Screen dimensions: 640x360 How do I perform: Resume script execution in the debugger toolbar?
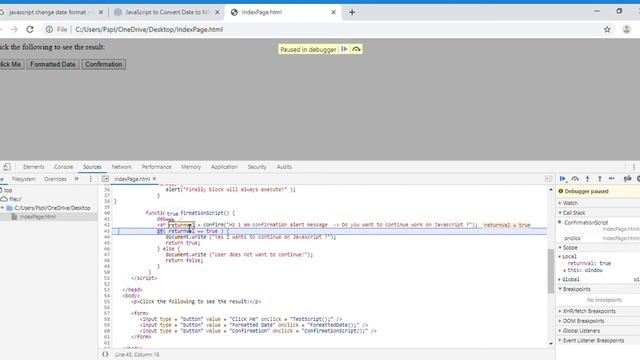click(x=562, y=179)
